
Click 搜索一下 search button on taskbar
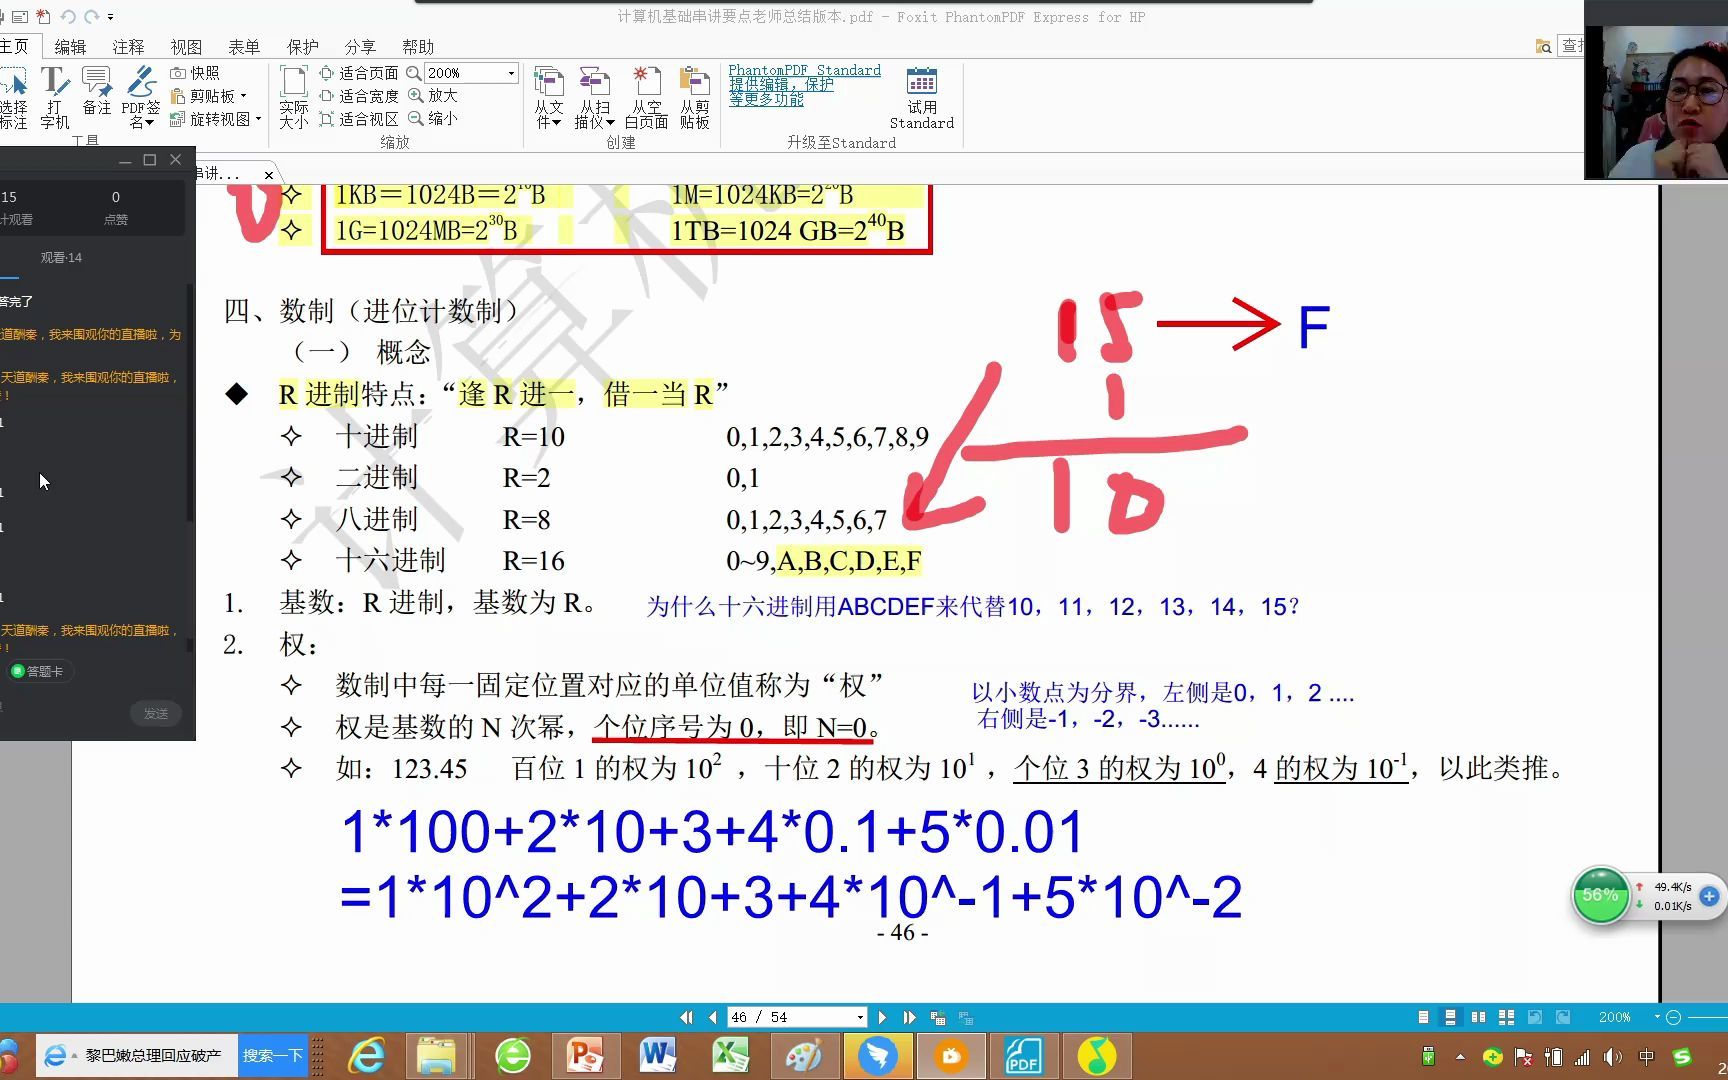tap(272, 1056)
